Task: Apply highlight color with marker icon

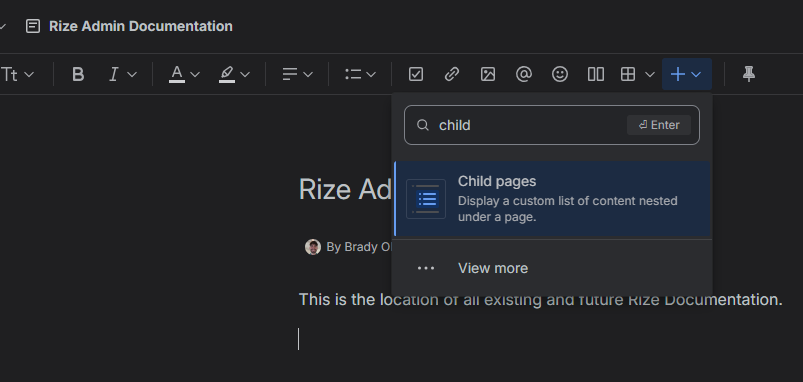Action: pyautogui.click(x=227, y=75)
